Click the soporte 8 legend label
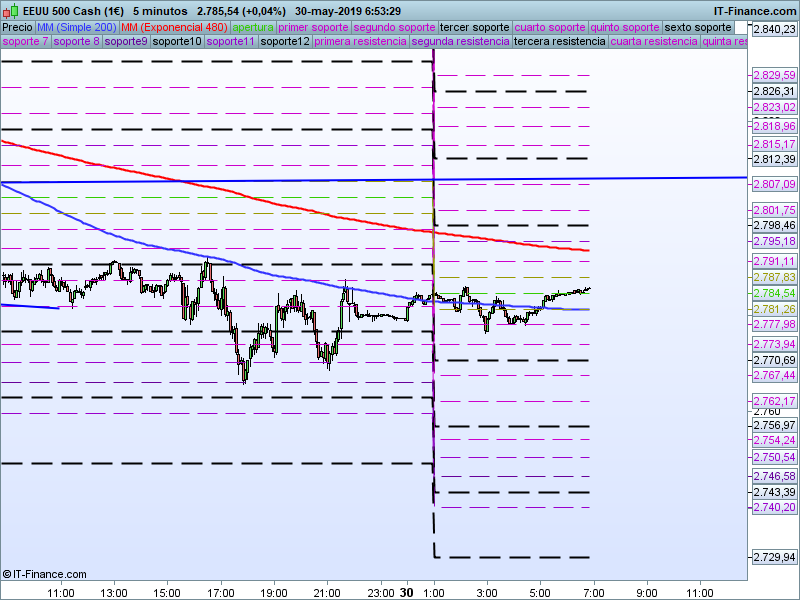This screenshot has width=800, height=600. click(77, 41)
